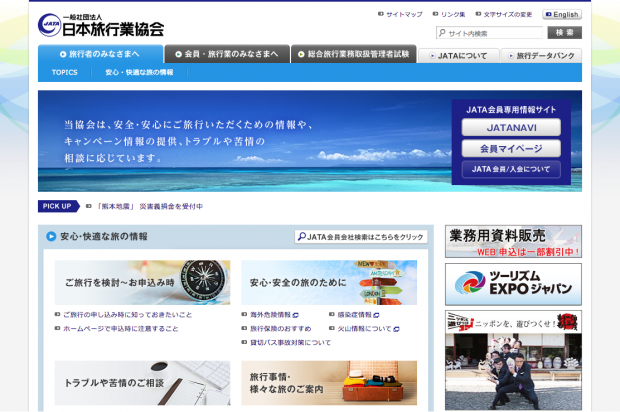This screenshot has width=620, height=412.
Task: Expand the JATAについて menu
Action: coord(458,56)
